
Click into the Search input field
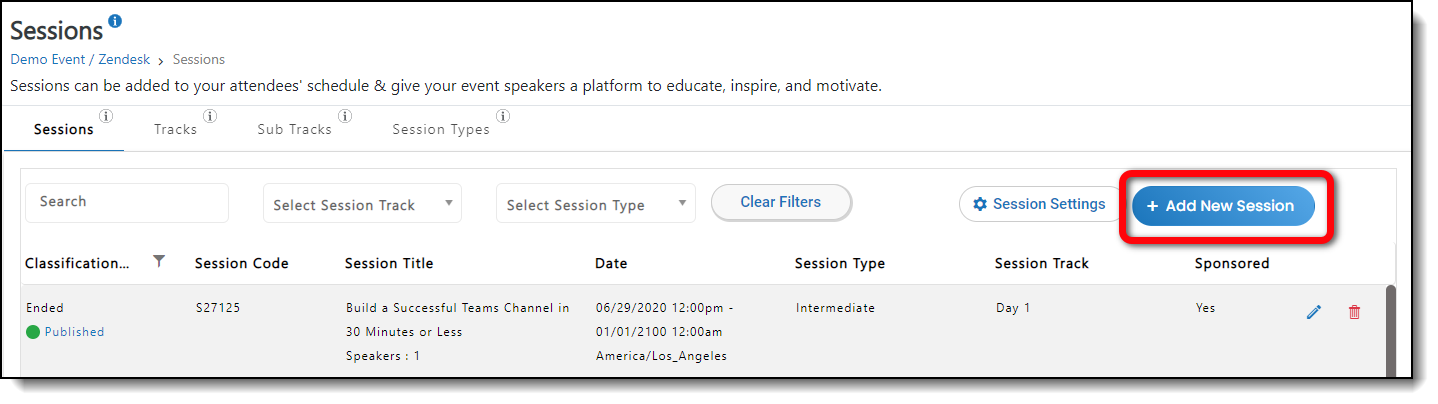click(x=127, y=202)
